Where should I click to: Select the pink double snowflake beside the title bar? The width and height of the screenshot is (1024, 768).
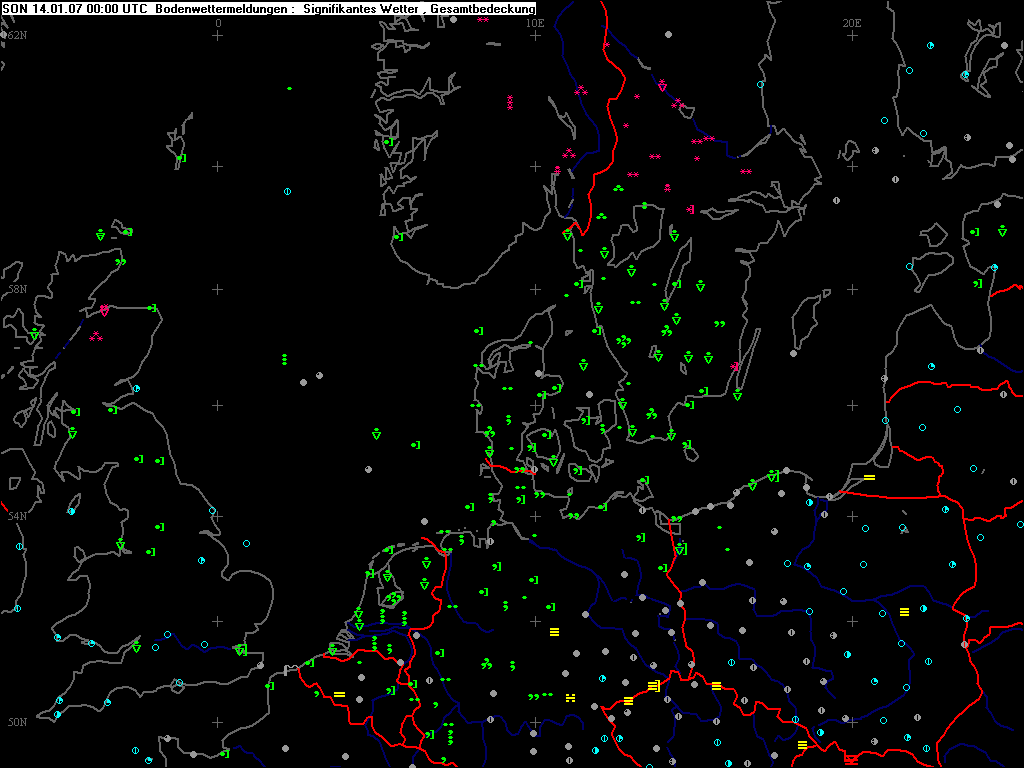[x=483, y=20]
